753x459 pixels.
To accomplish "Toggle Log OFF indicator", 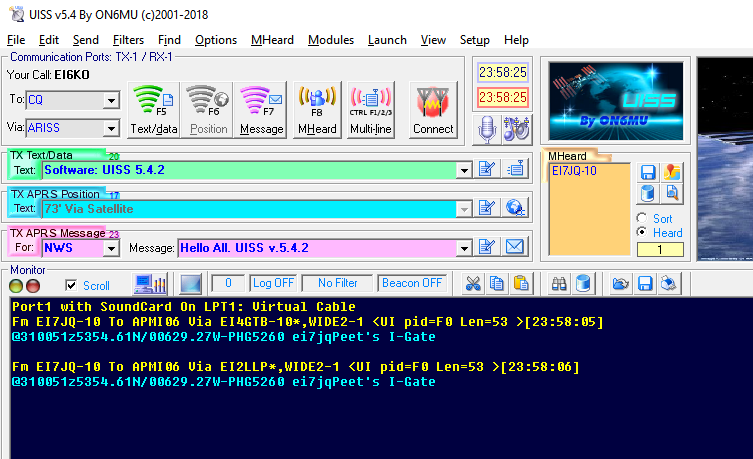I will 273,283.
